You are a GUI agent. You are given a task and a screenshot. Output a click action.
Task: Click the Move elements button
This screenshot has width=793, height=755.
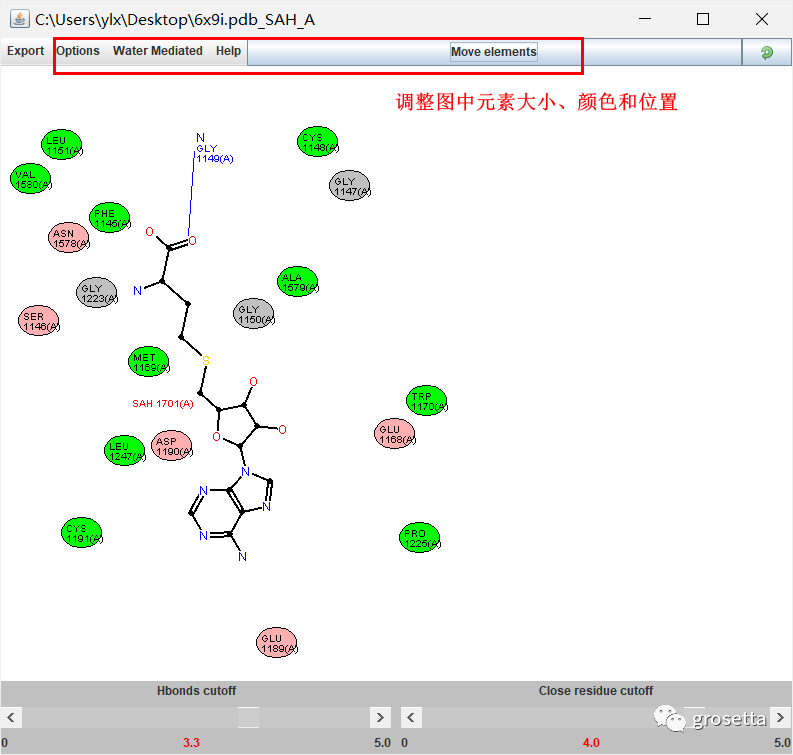(494, 52)
